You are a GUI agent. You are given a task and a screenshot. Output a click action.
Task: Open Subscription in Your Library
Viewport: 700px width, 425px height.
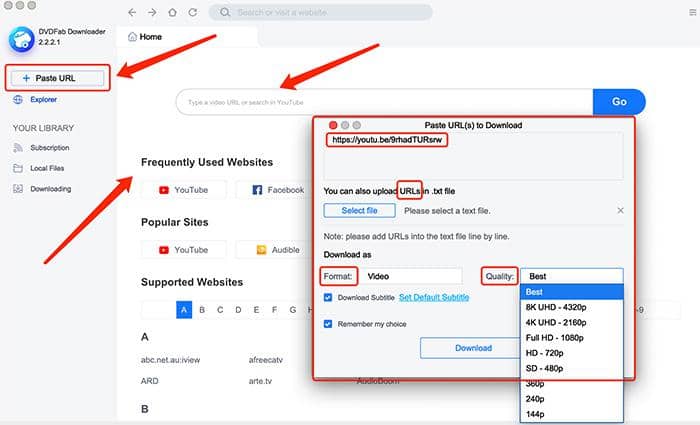[50, 148]
